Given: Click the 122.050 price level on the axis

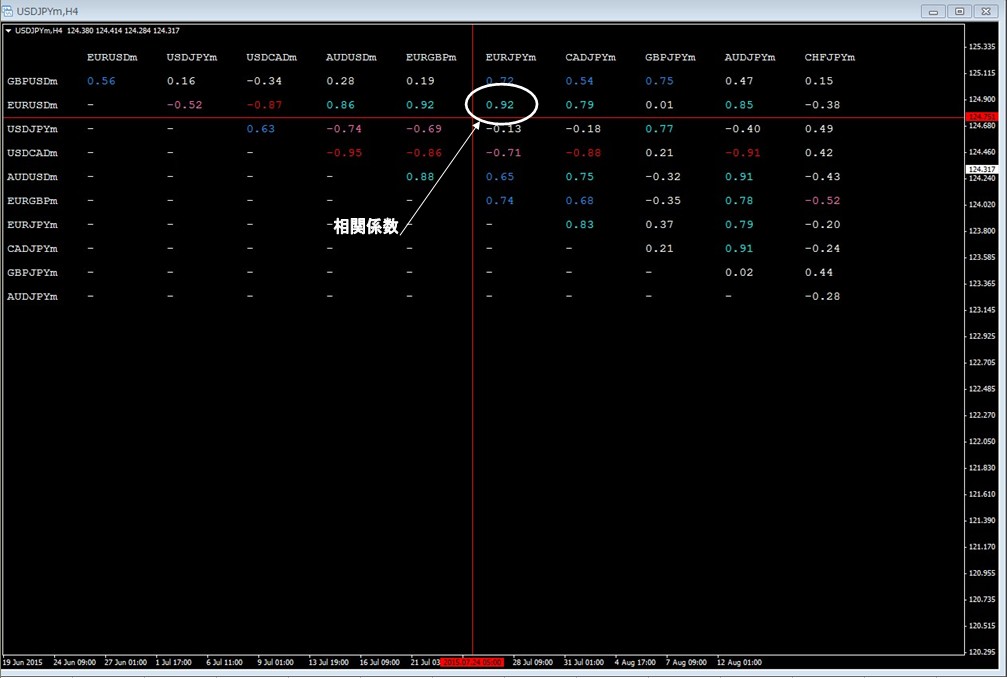Looking at the screenshot, I should pyautogui.click(x=982, y=441).
